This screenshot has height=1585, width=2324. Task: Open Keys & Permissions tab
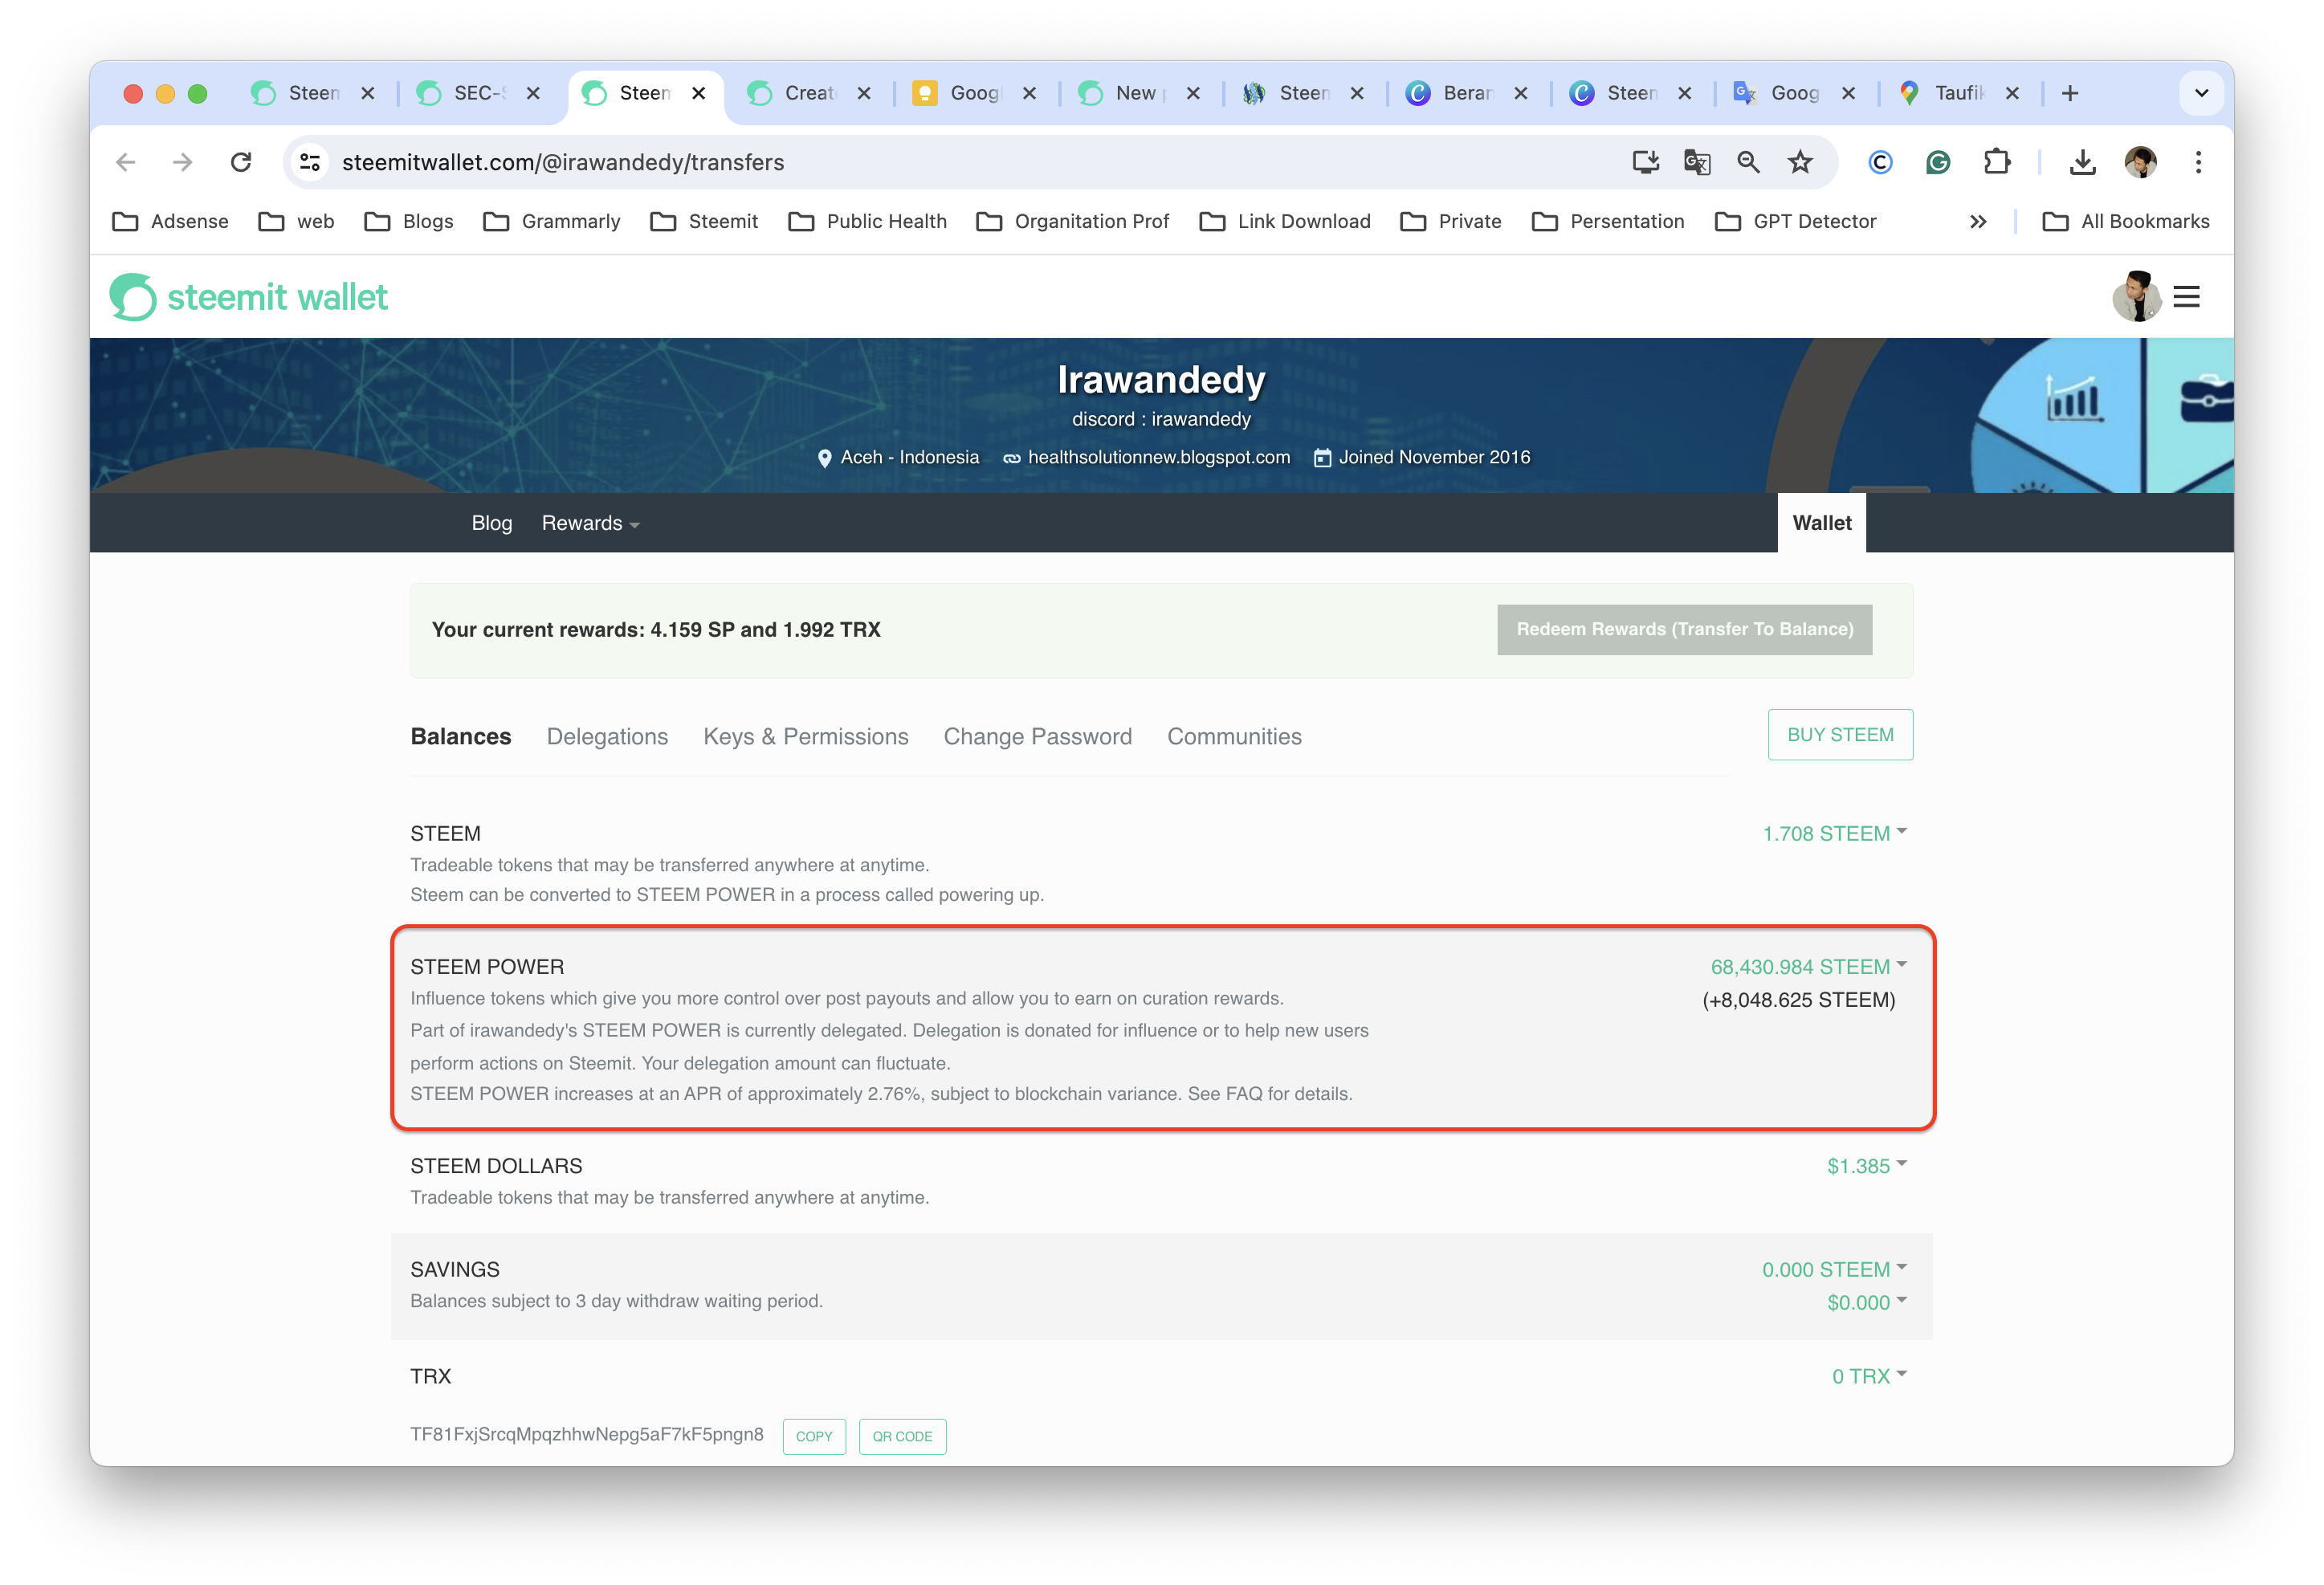point(805,736)
